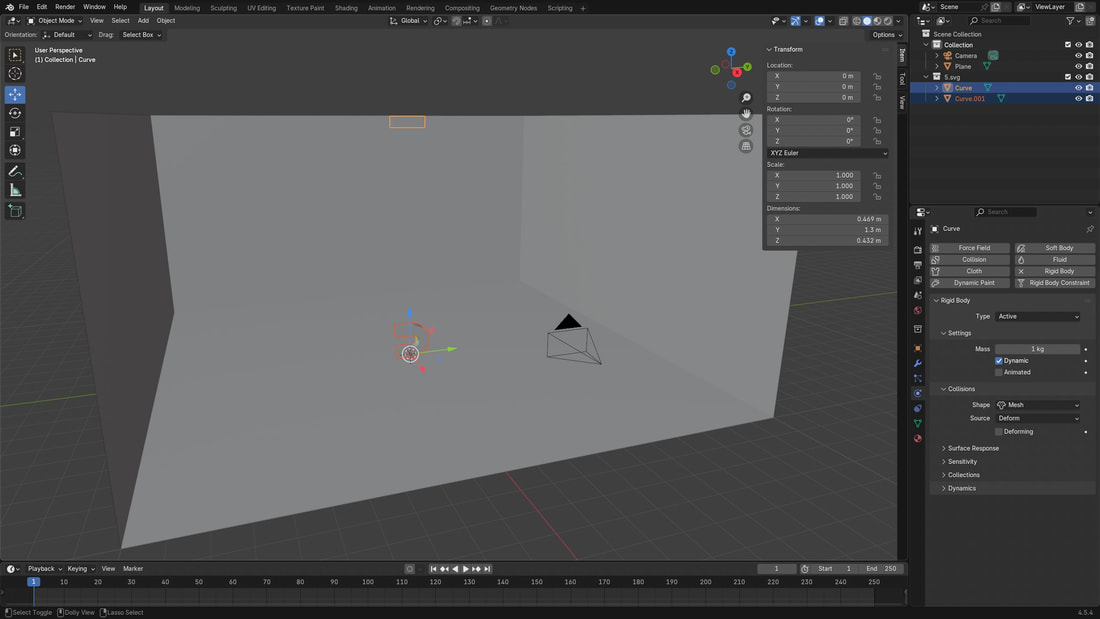
Task: Click the zoom magnifier viewport gizmo
Action: [x=746, y=98]
